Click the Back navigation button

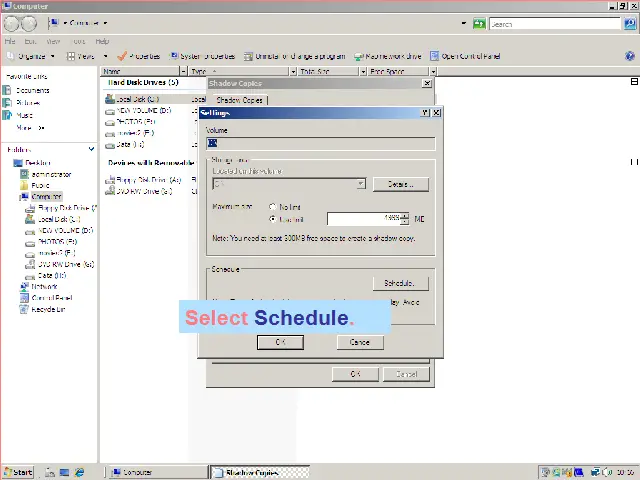click(12, 24)
